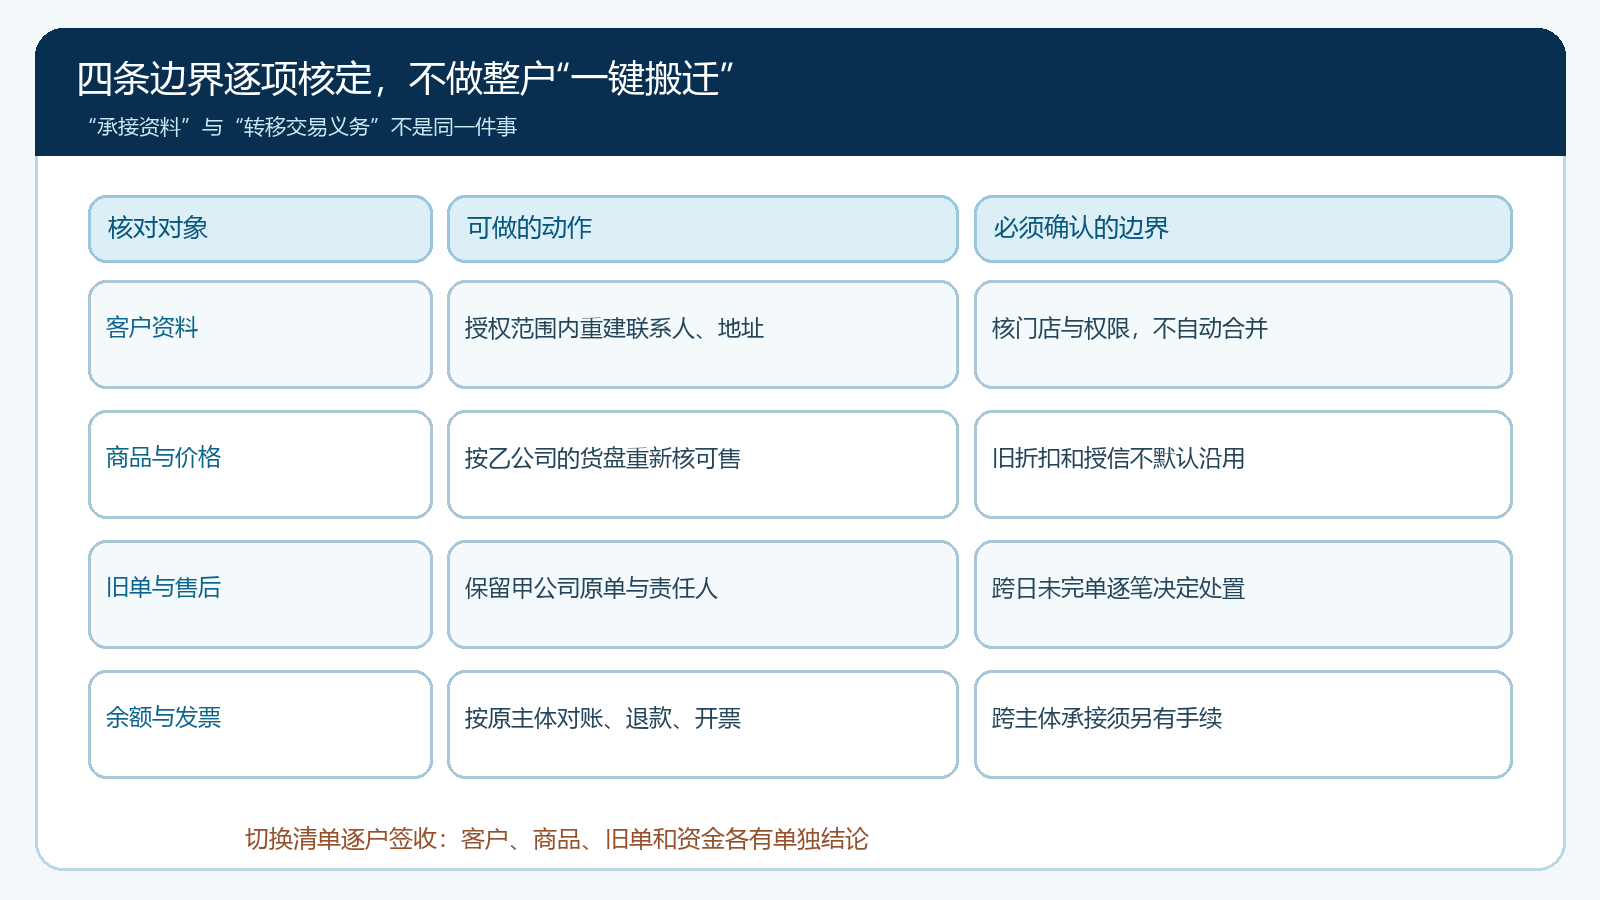Select the cell 按原主体对账、退款、开票

click(x=702, y=724)
